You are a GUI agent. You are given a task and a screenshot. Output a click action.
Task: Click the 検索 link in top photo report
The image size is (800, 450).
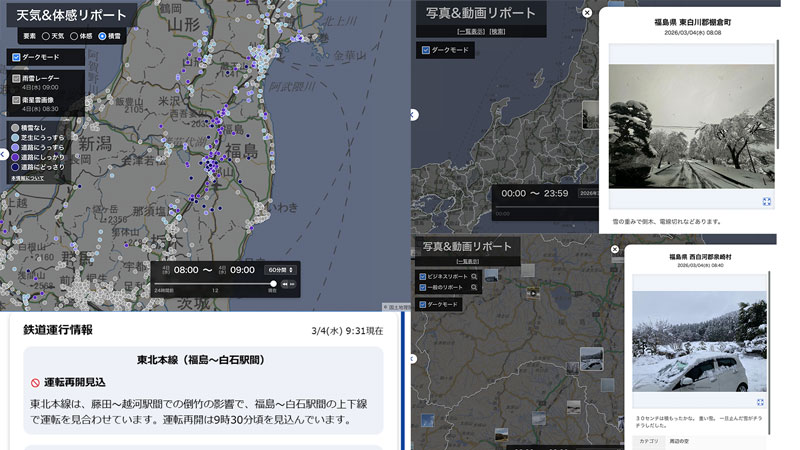click(496, 32)
